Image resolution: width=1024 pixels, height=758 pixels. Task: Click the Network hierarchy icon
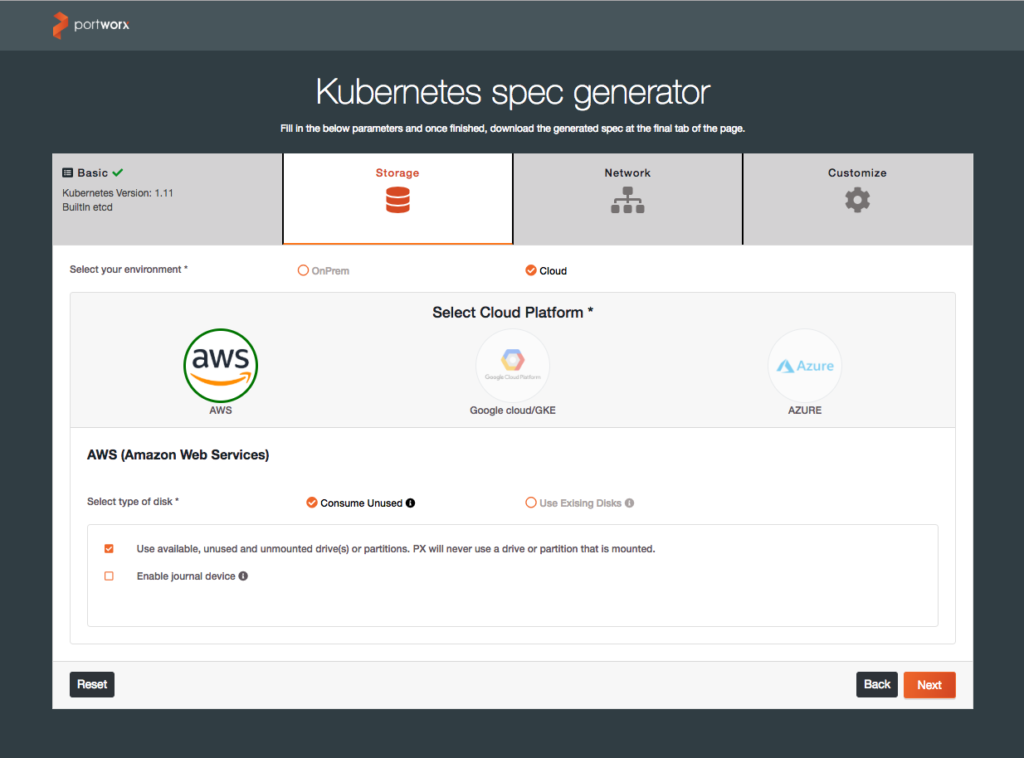pyautogui.click(x=627, y=200)
